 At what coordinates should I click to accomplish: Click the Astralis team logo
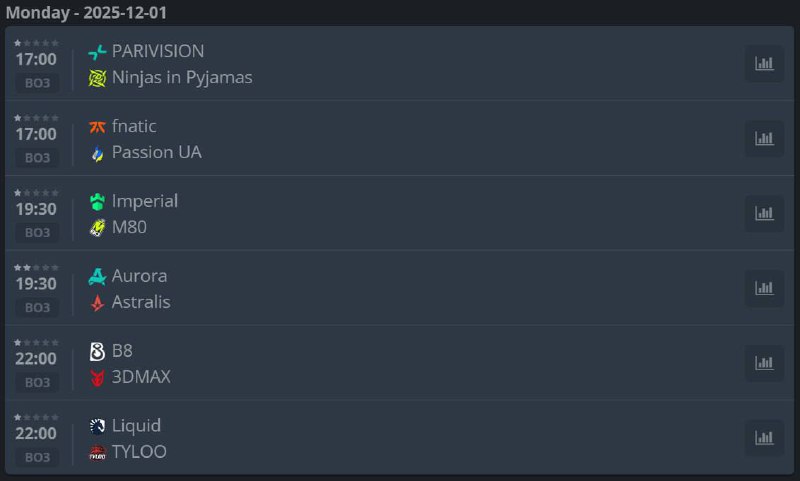97,302
